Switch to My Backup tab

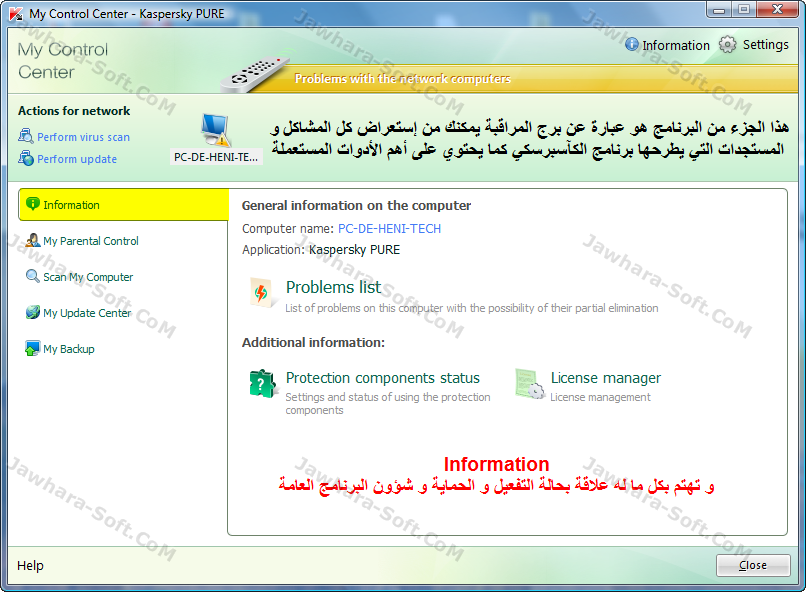(x=69, y=349)
